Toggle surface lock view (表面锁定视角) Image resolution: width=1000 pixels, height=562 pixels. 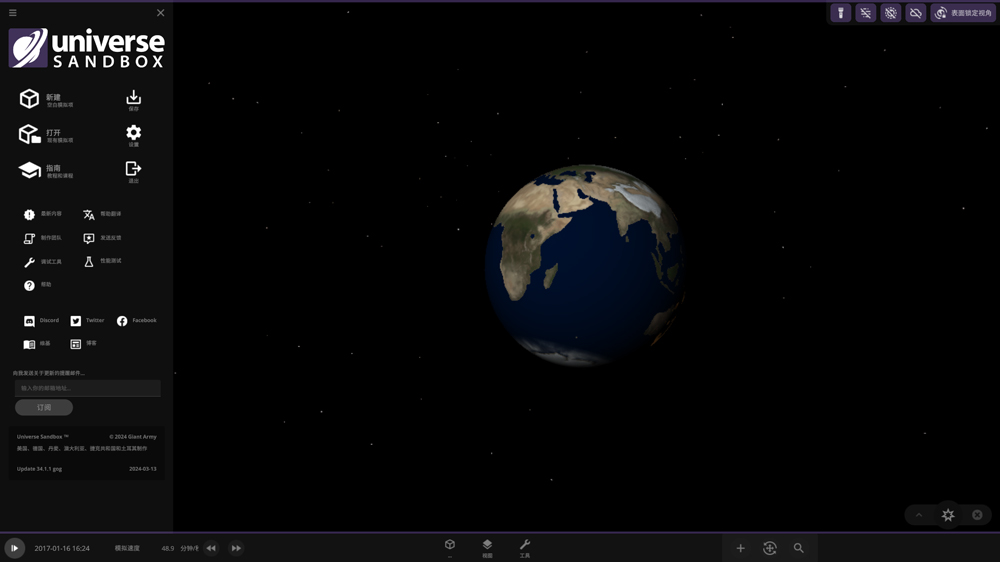coord(963,13)
